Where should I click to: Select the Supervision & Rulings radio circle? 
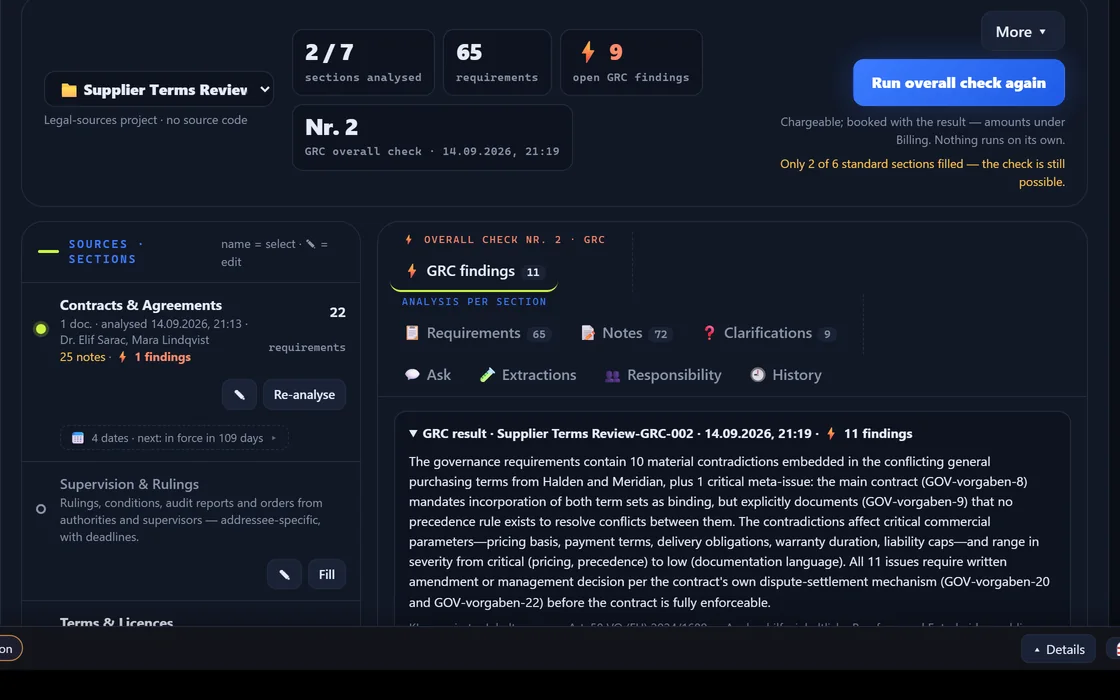pyautogui.click(x=41, y=509)
